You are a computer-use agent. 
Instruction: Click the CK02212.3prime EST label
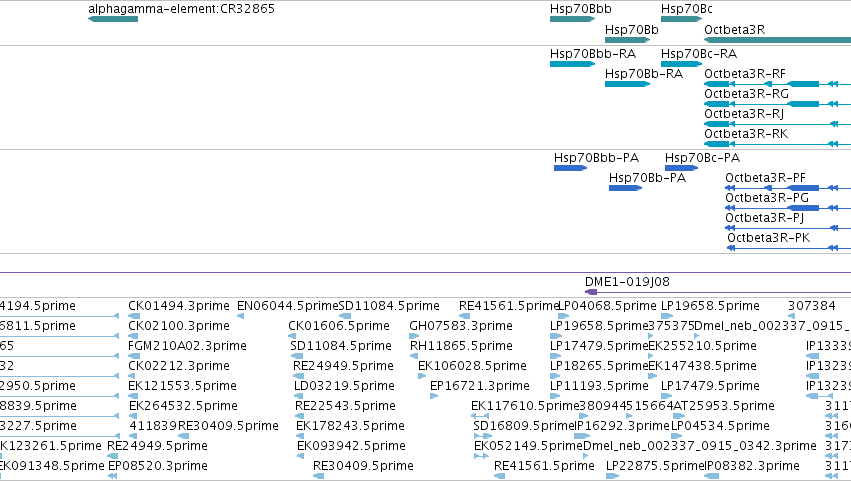[x=179, y=366]
